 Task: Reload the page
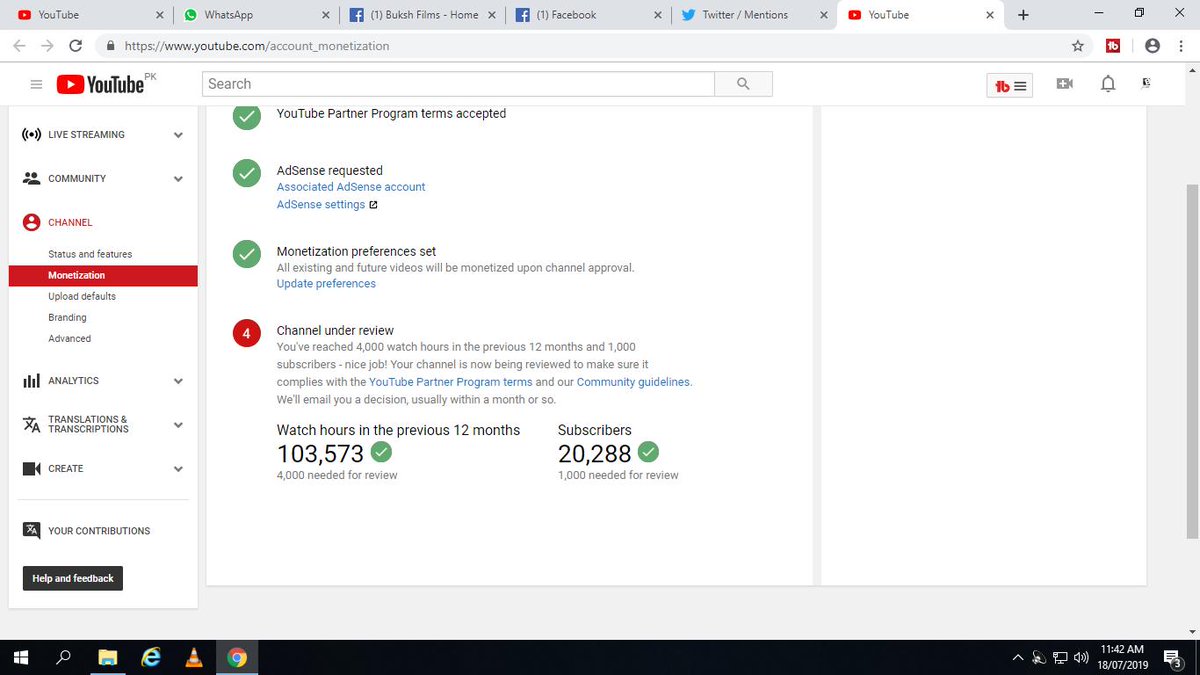75,46
